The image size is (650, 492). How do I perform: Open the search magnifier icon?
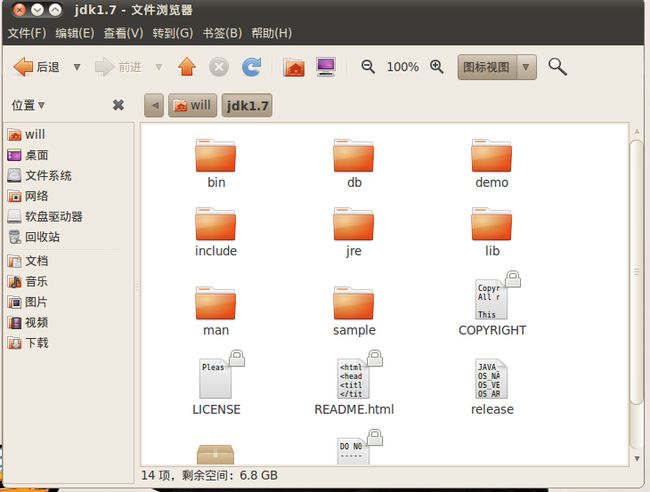tap(557, 67)
